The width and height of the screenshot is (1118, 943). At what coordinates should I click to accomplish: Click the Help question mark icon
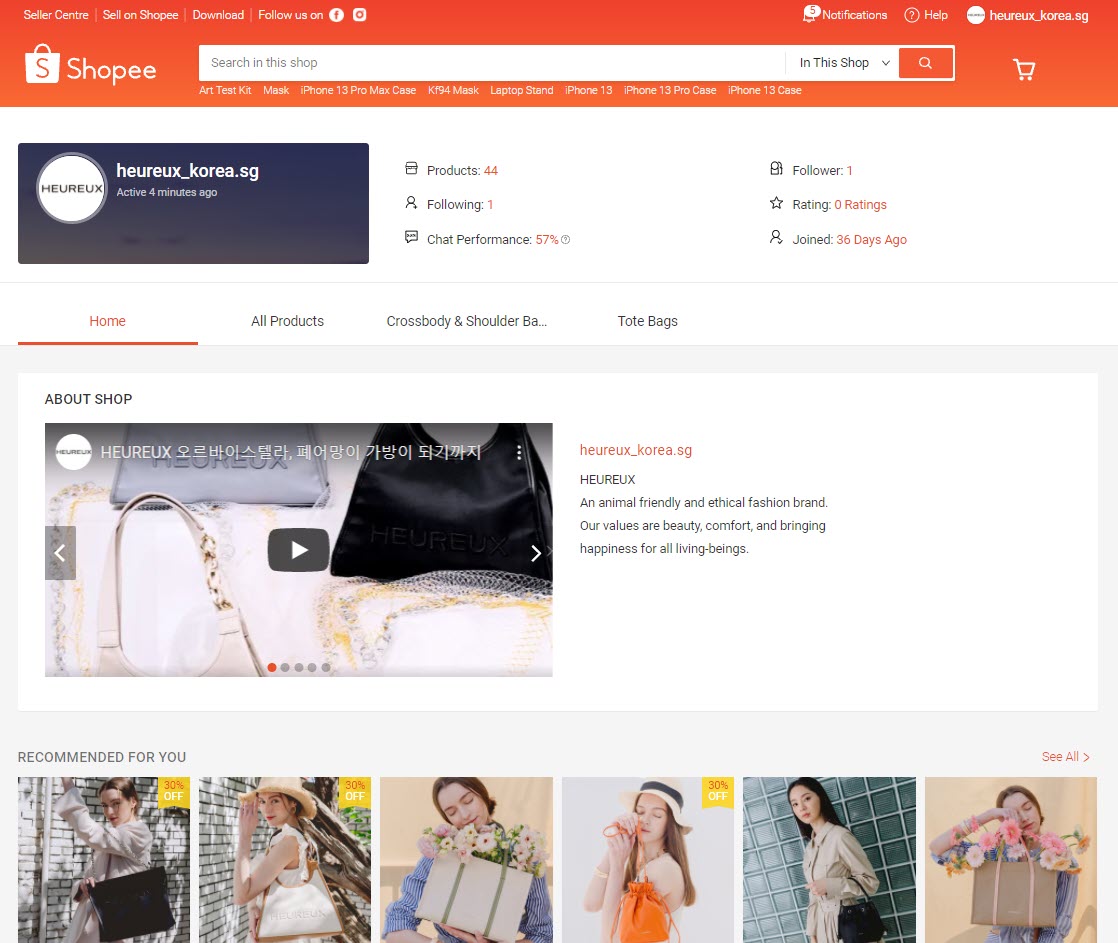(x=911, y=15)
